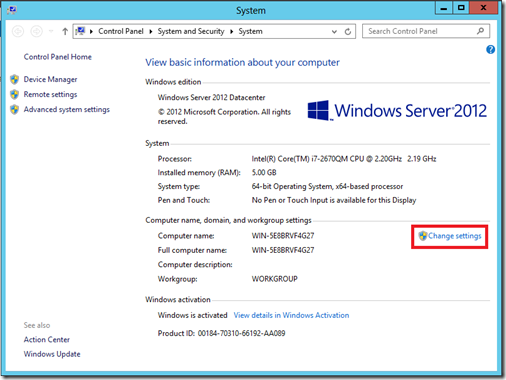Image resolution: width=506 pixels, height=380 pixels.
Task: Select System and Security breadcrumb
Action: point(191,31)
